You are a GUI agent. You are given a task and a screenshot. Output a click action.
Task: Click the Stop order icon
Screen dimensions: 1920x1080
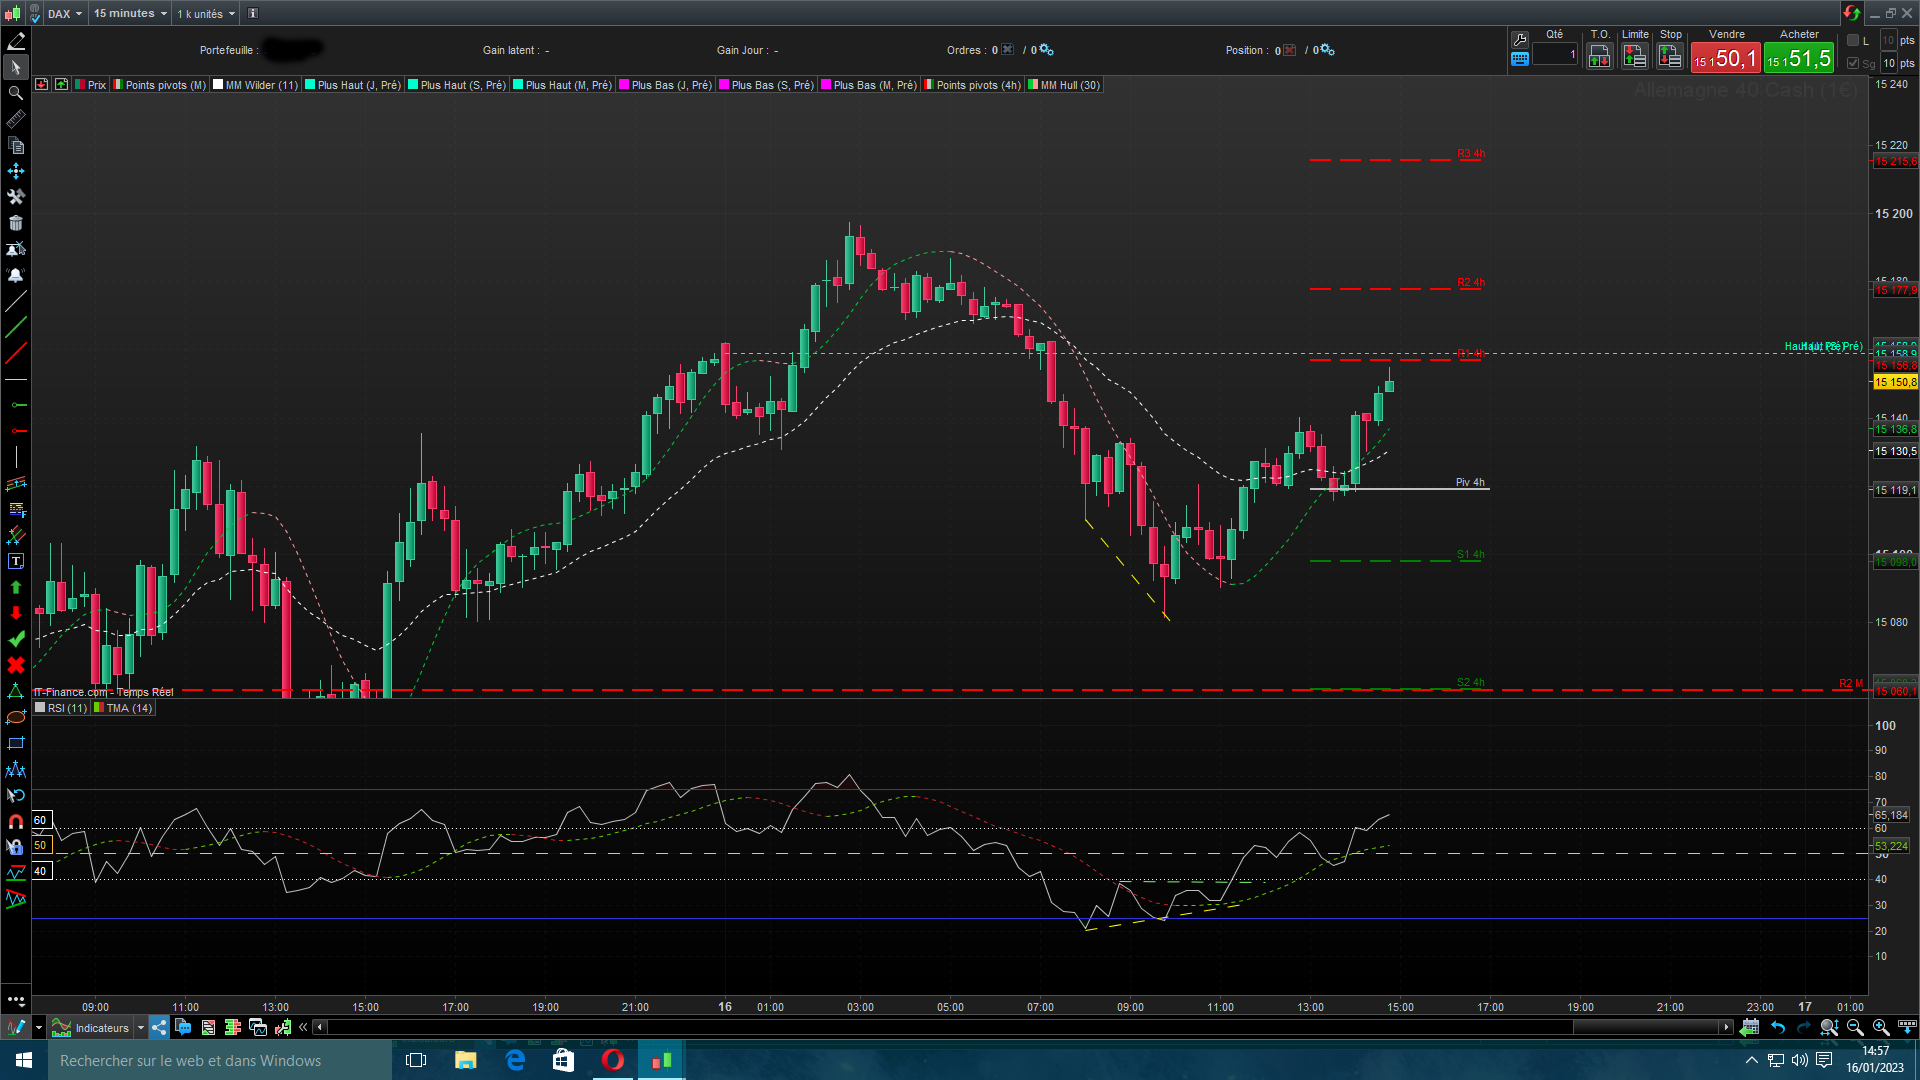[x=1670, y=57]
